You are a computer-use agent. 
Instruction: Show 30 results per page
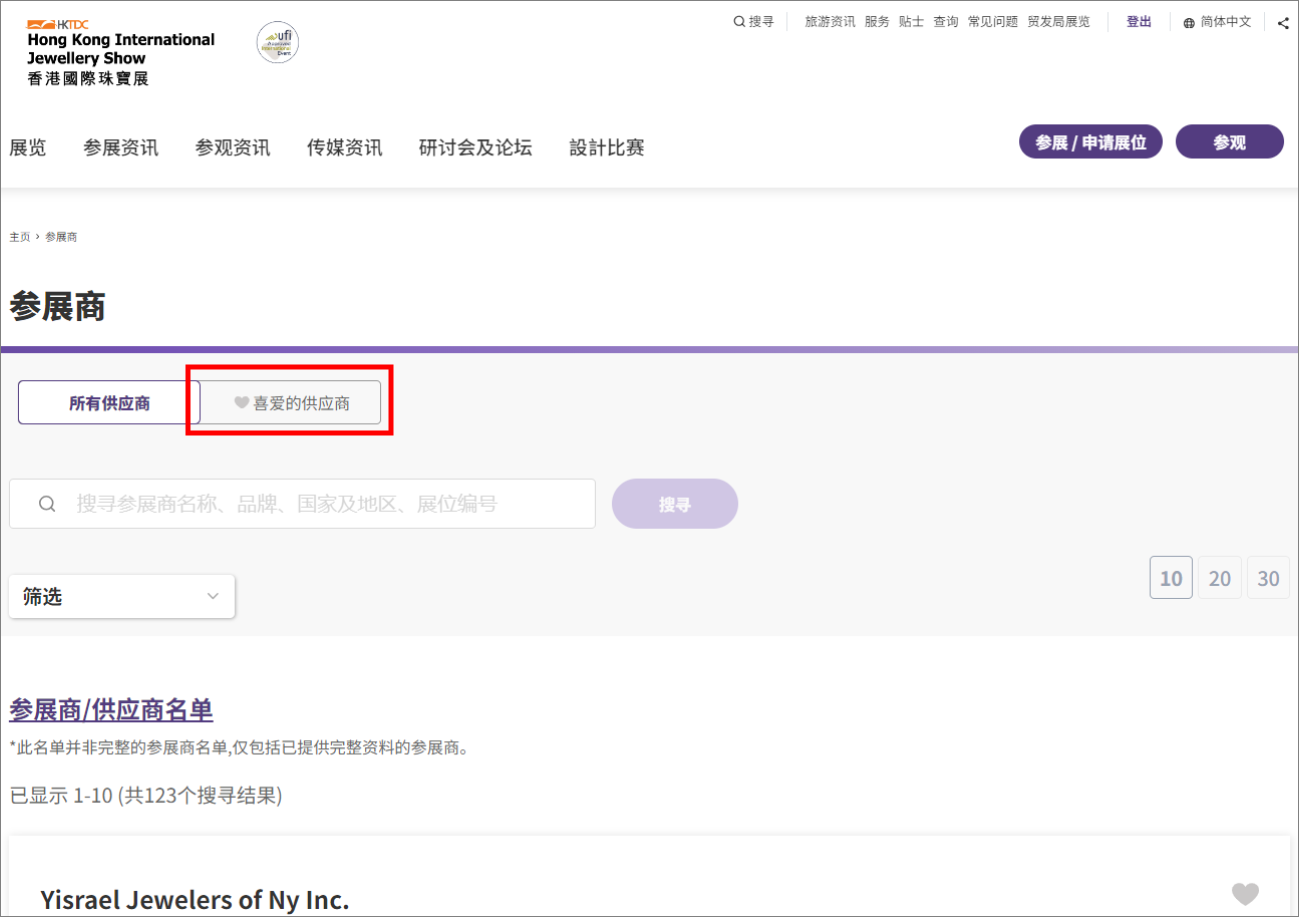(1268, 578)
